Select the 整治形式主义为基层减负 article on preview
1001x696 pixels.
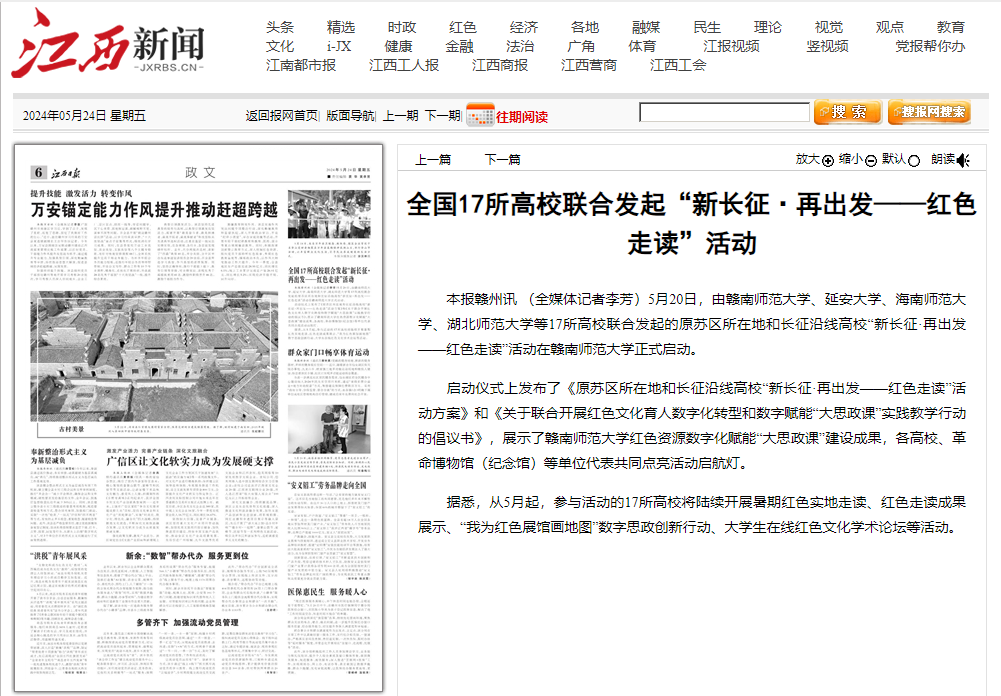[x=59, y=456]
